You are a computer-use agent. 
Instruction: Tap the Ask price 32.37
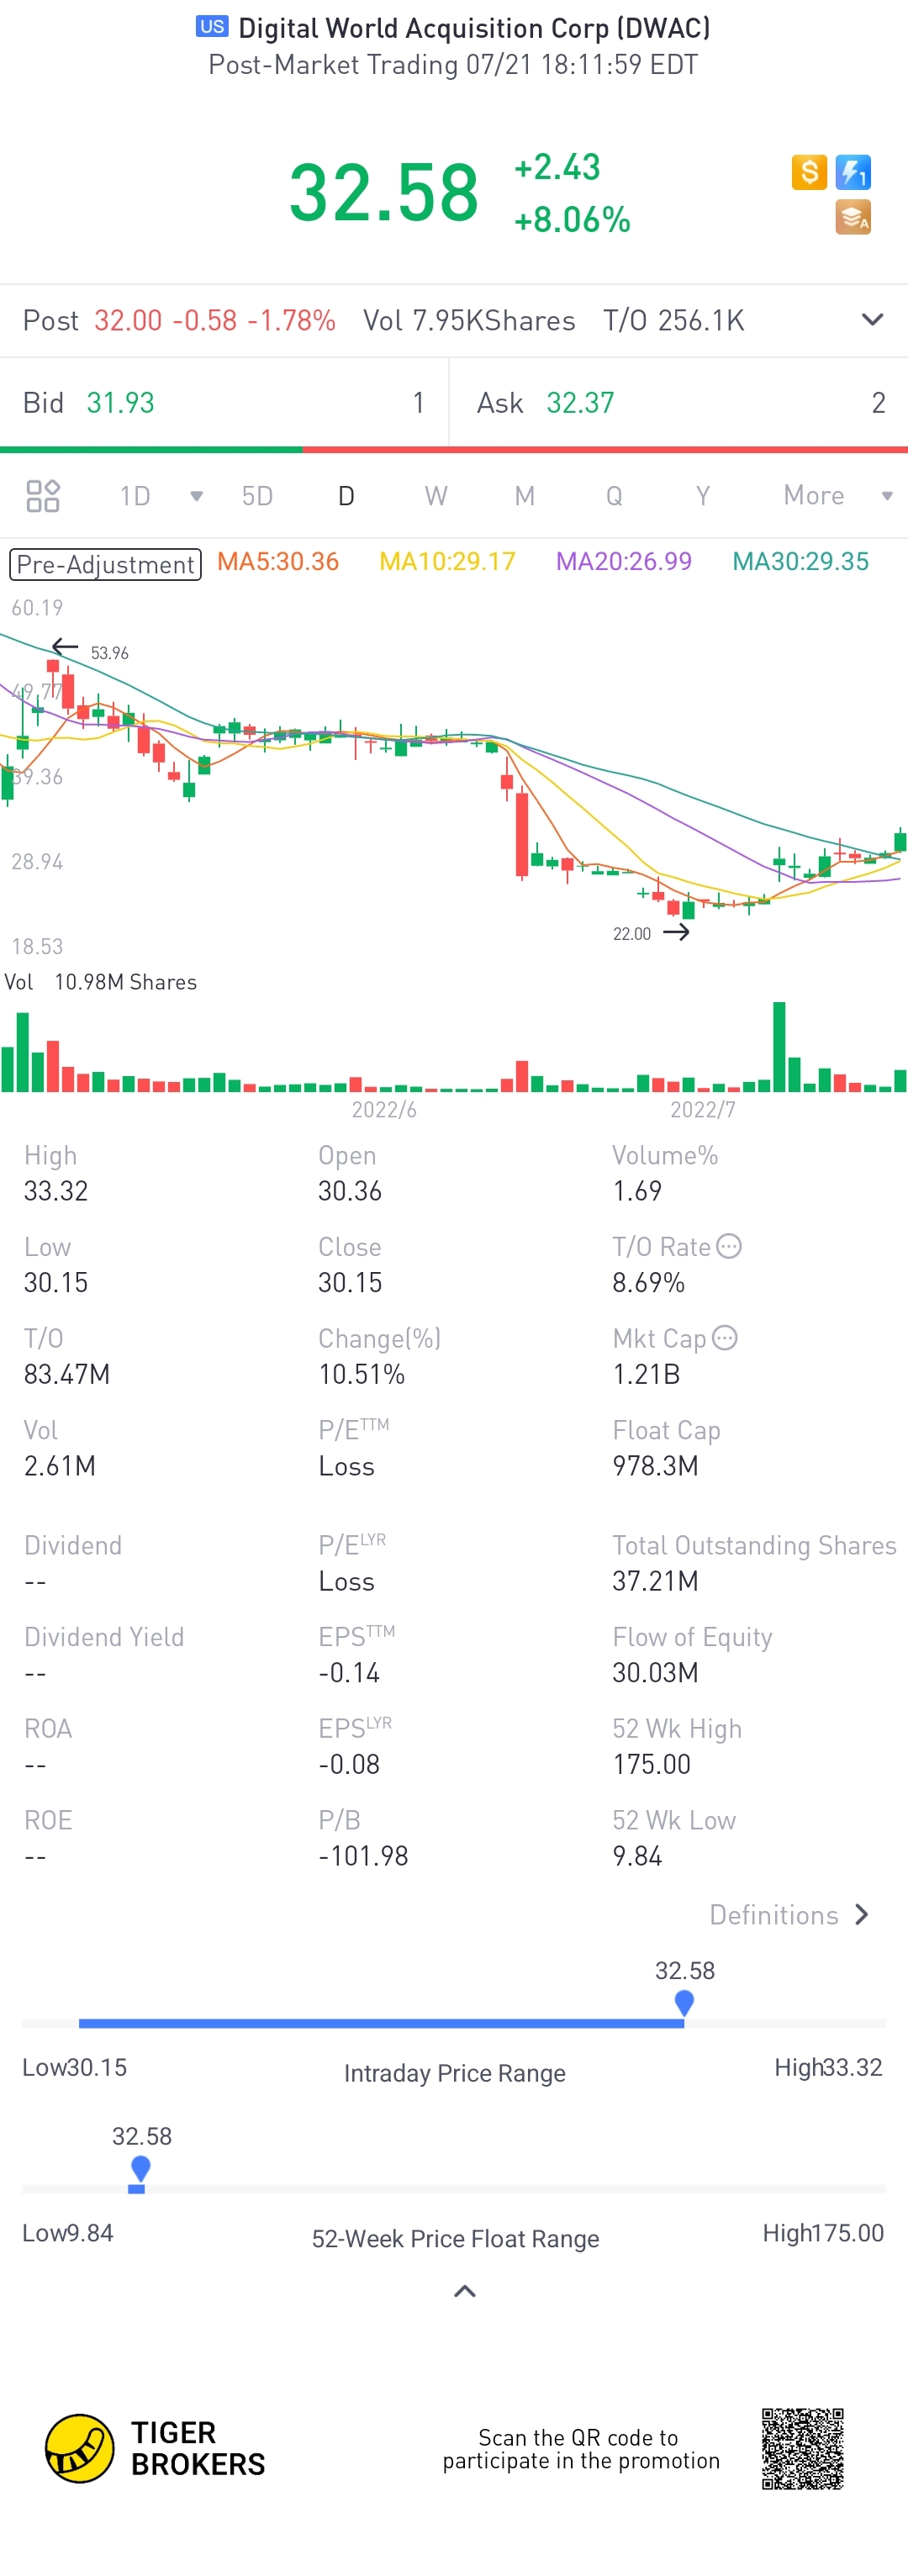tap(580, 403)
